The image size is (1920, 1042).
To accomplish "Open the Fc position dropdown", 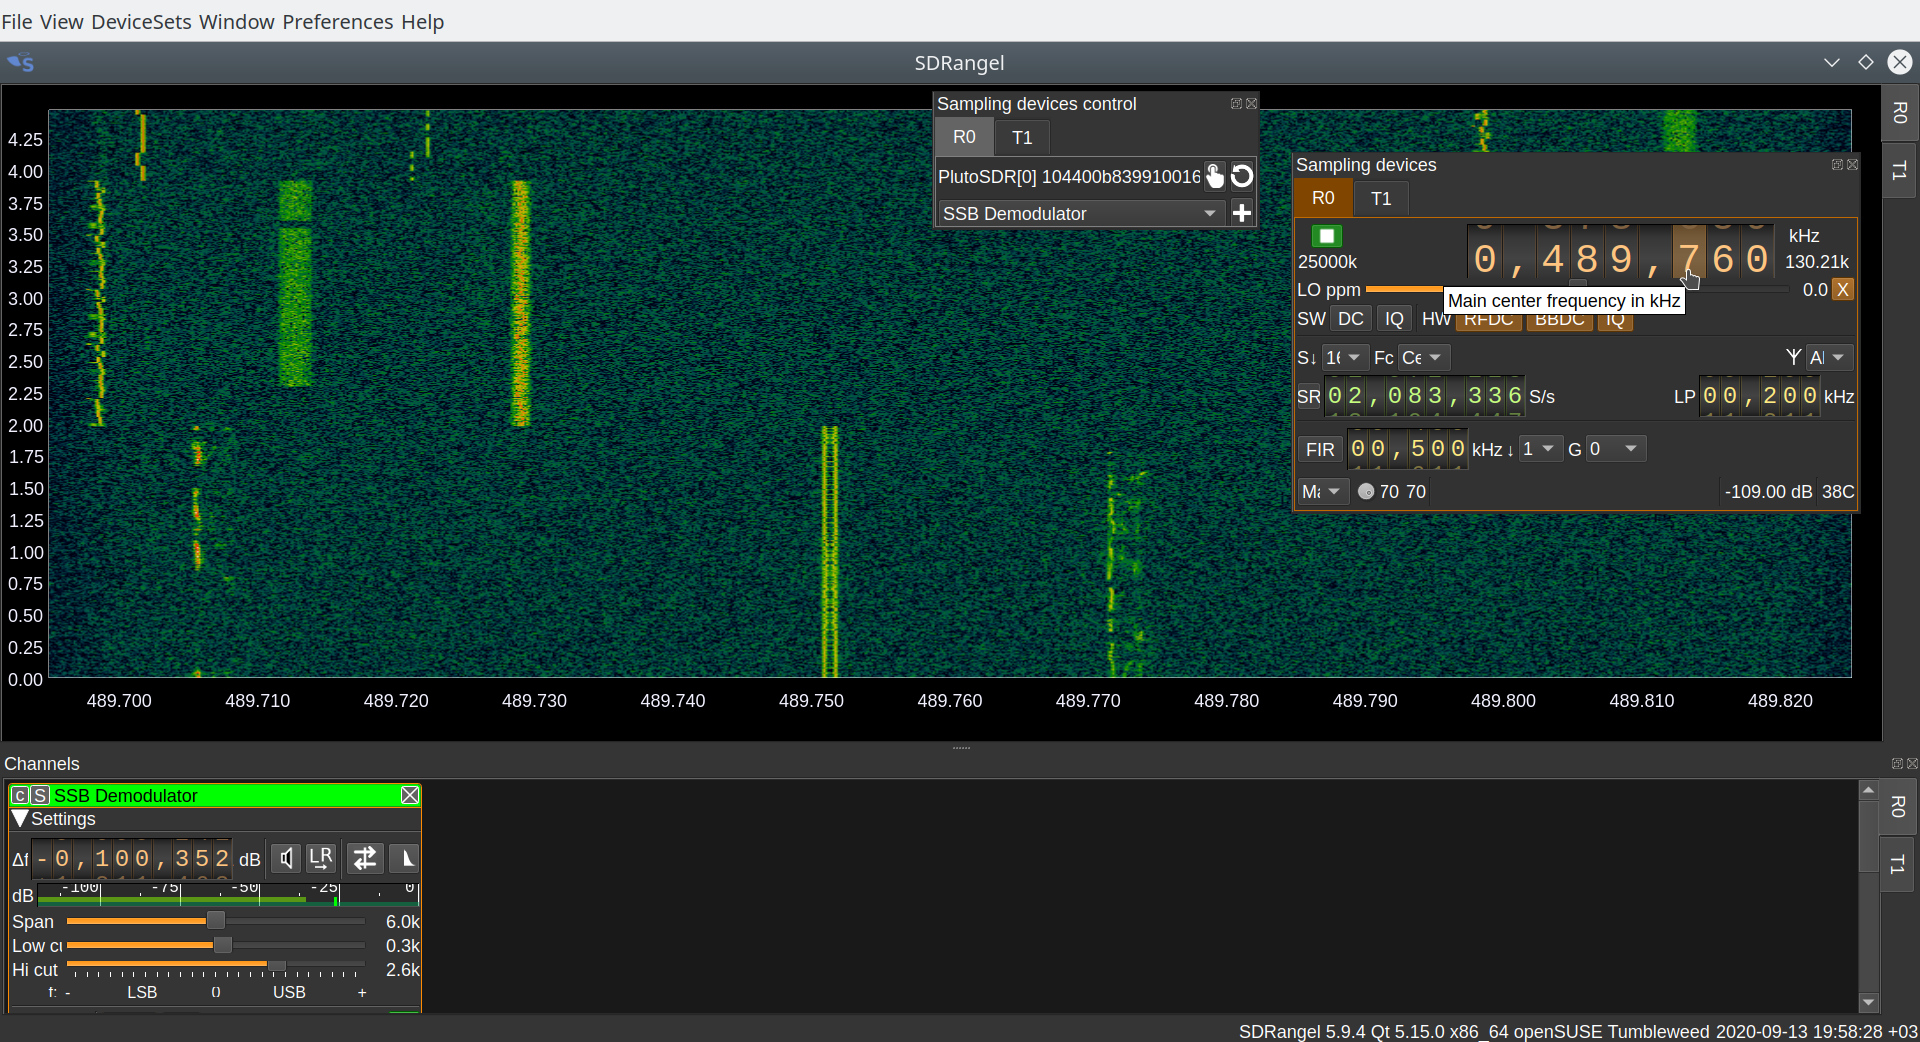I will pyautogui.click(x=1423, y=357).
